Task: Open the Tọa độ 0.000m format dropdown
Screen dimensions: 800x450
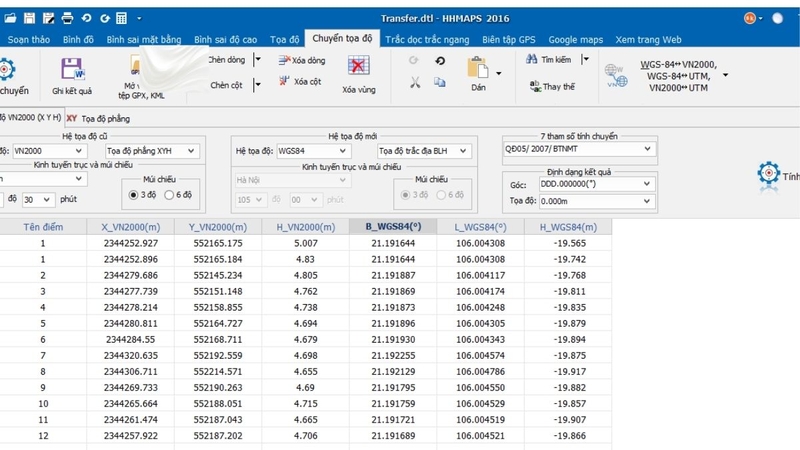Action: tap(596, 201)
